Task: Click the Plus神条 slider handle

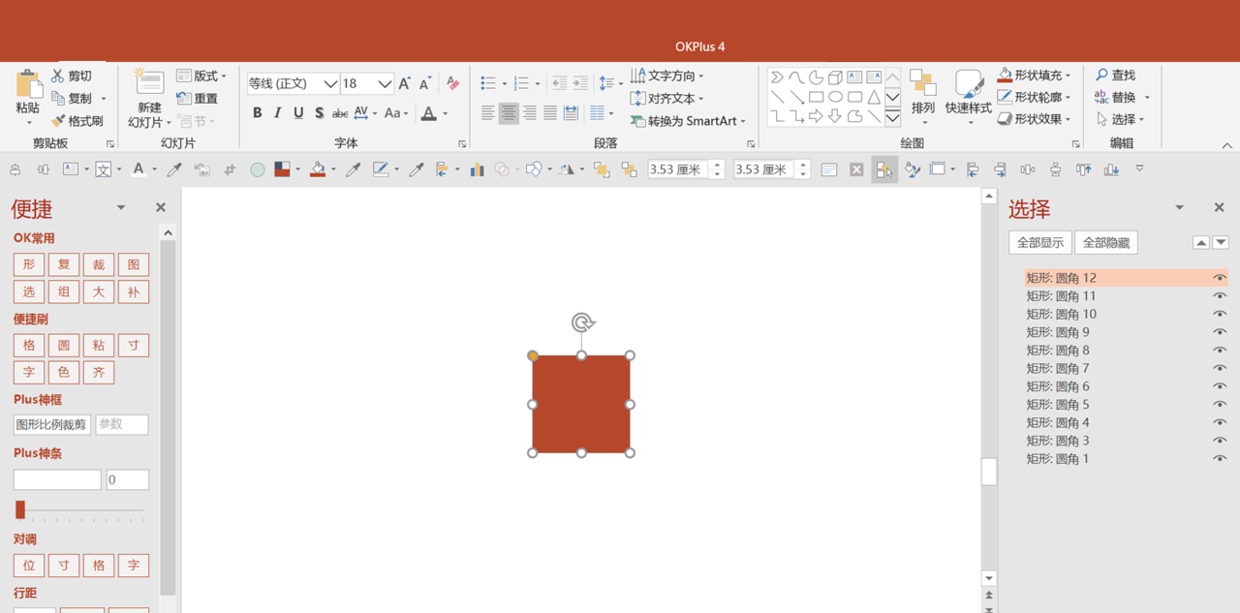Action: click(x=20, y=510)
